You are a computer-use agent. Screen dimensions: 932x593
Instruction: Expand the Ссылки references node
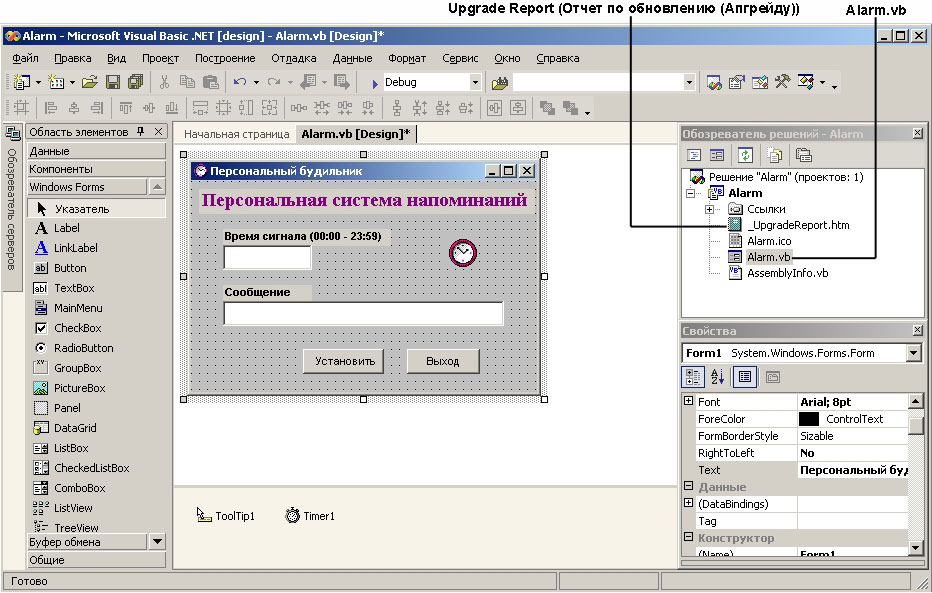point(709,209)
